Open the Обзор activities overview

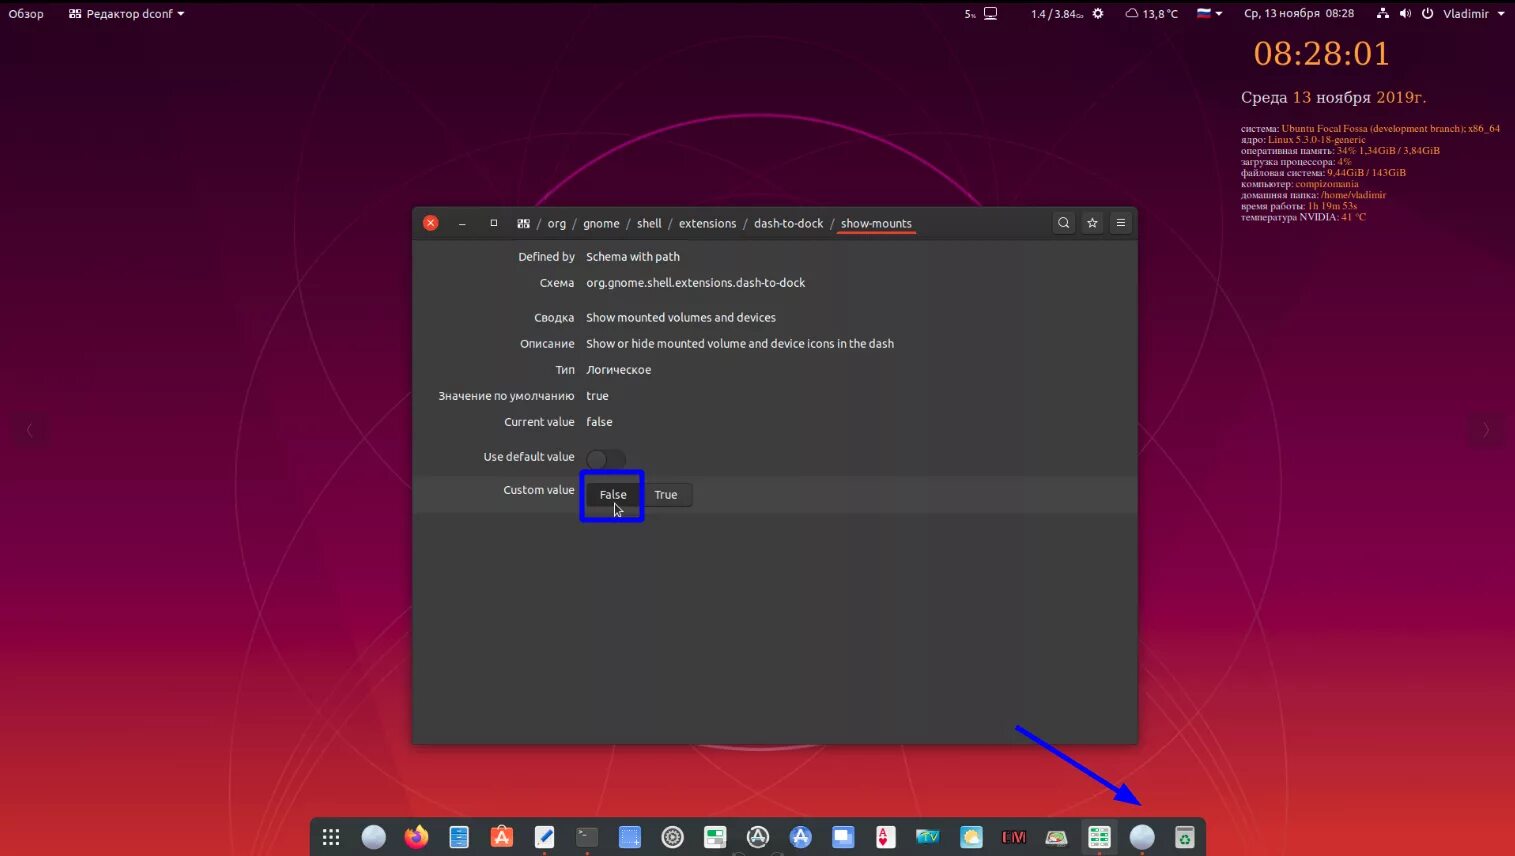pos(26,14)
